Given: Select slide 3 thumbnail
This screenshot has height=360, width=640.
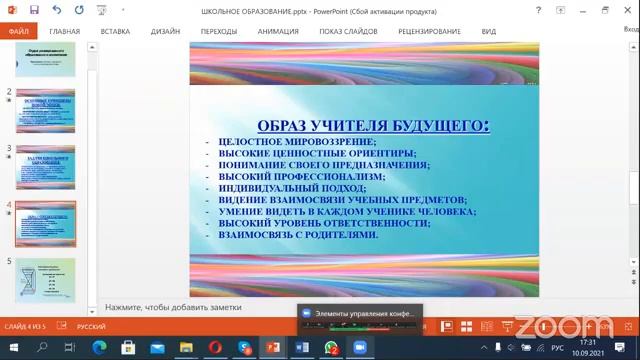Looking at the screenshot, I should (45, 167).
